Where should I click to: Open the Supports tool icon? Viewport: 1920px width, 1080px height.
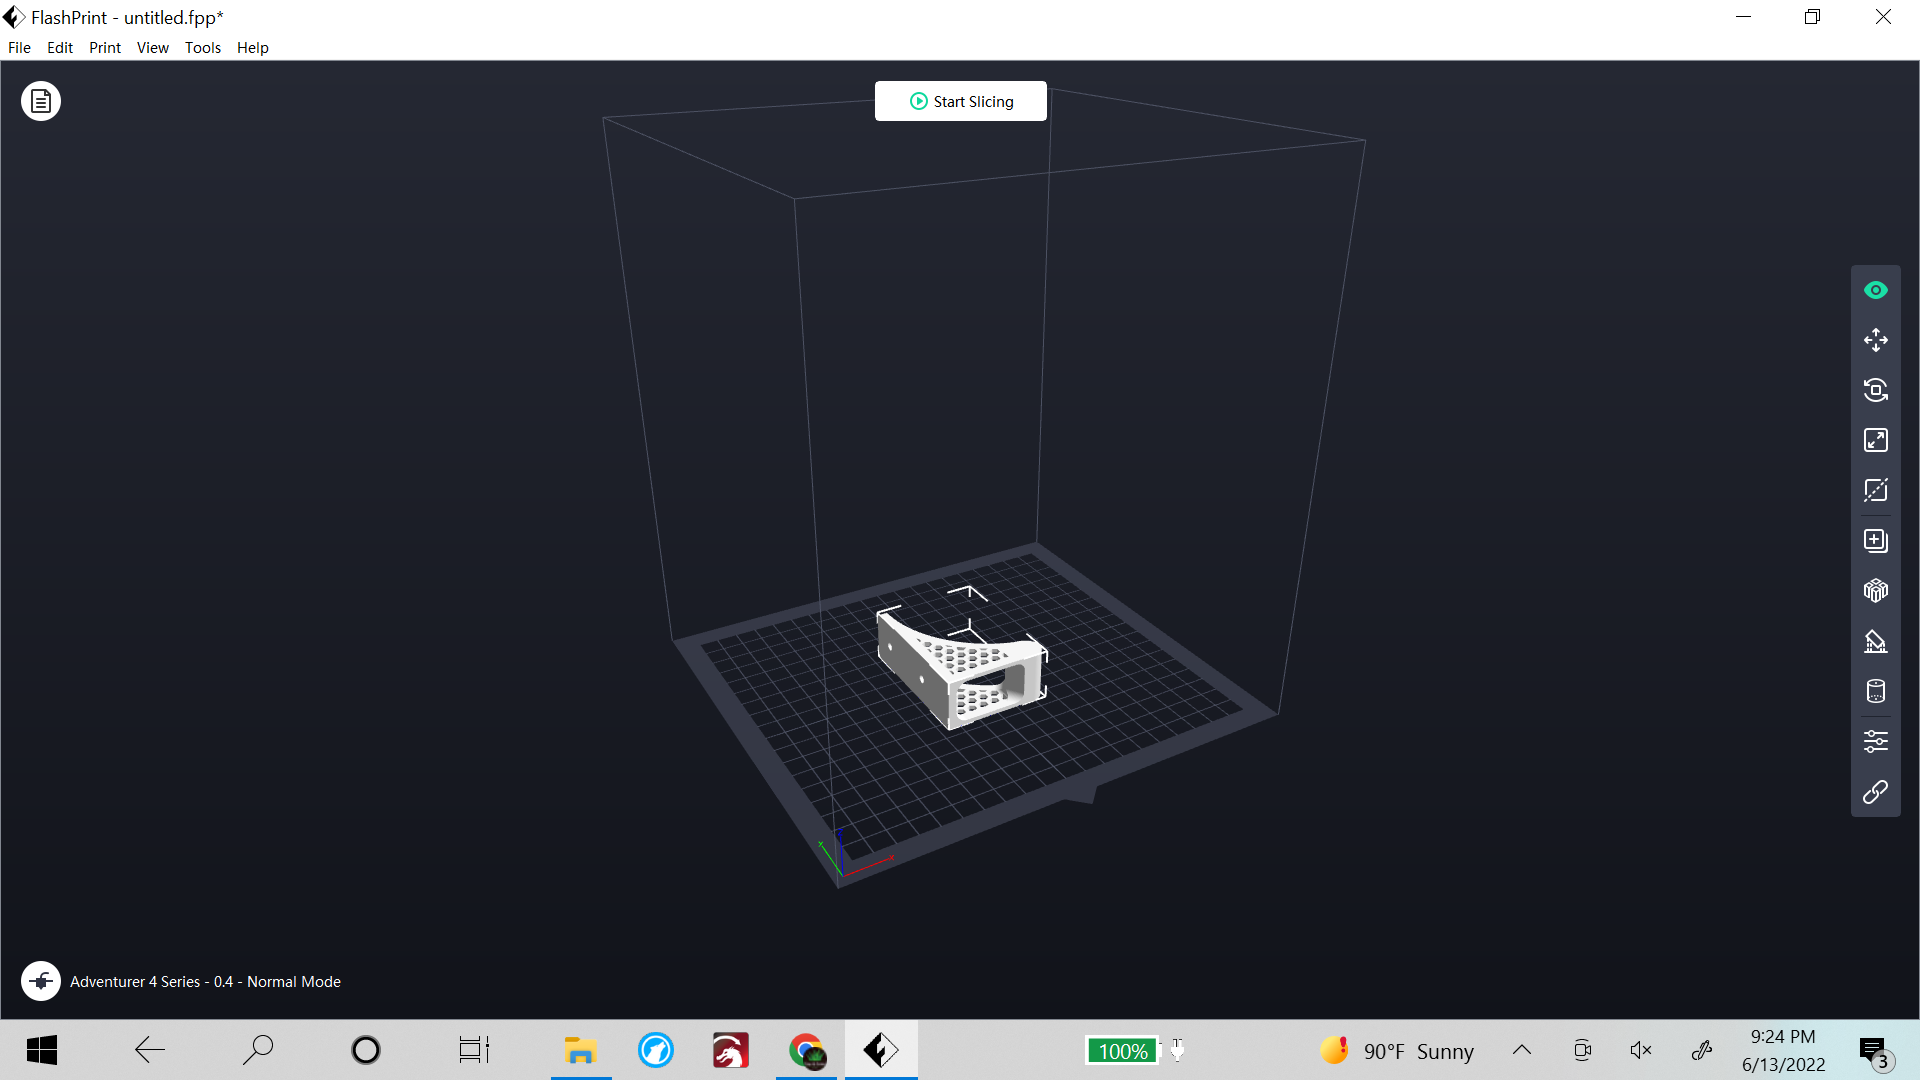[1875, 641]
